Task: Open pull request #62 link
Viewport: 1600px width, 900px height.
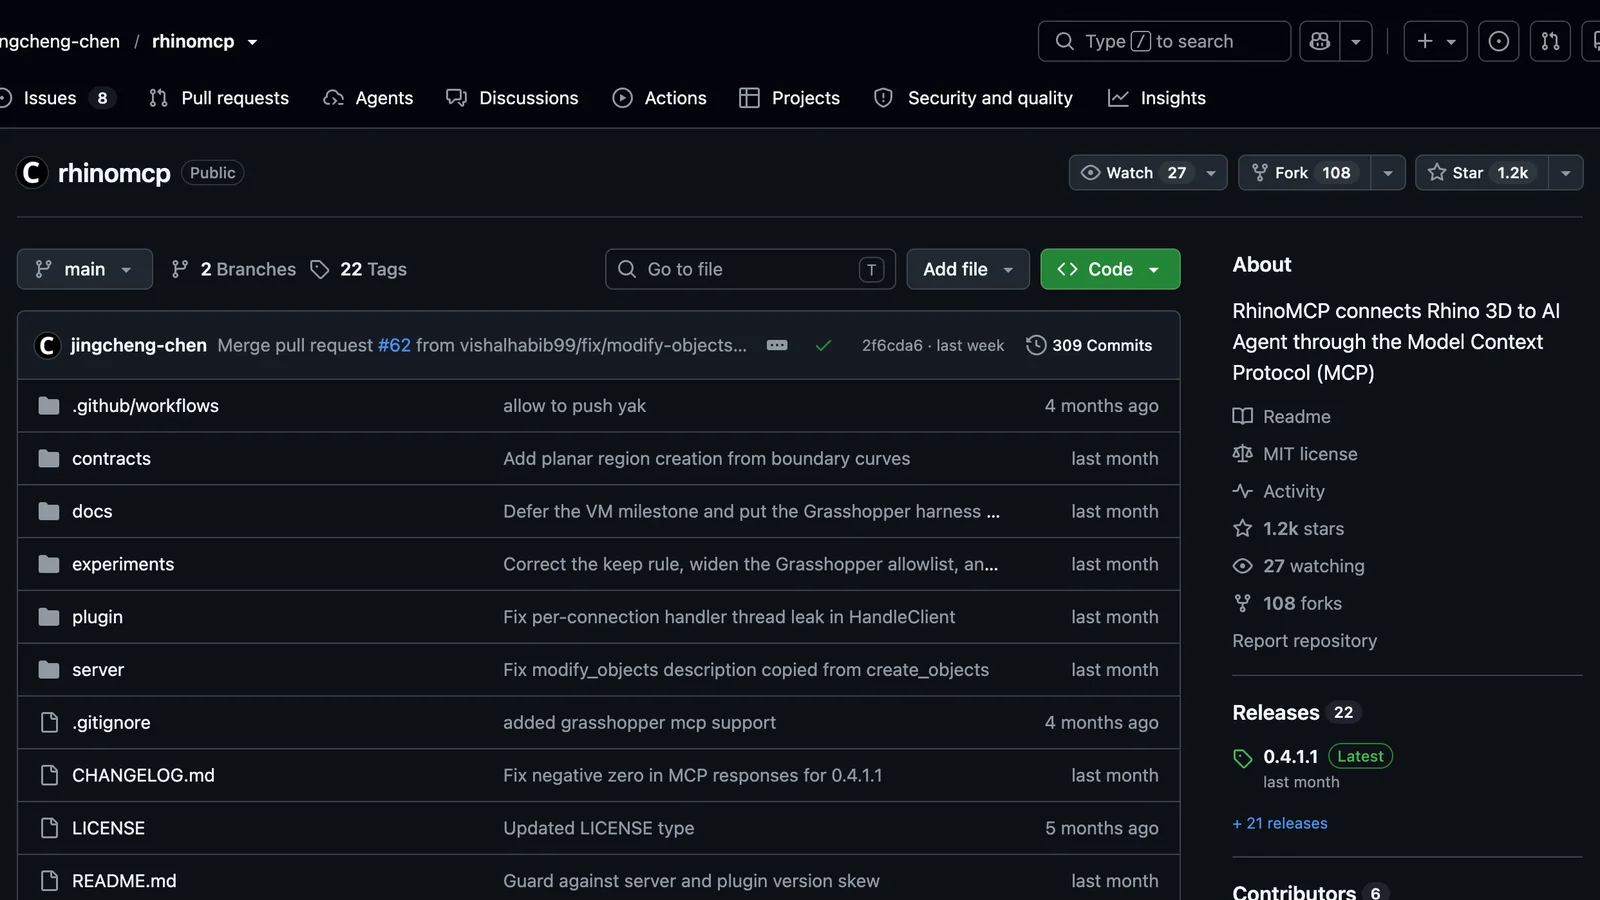Action: (x=394, y=345)
